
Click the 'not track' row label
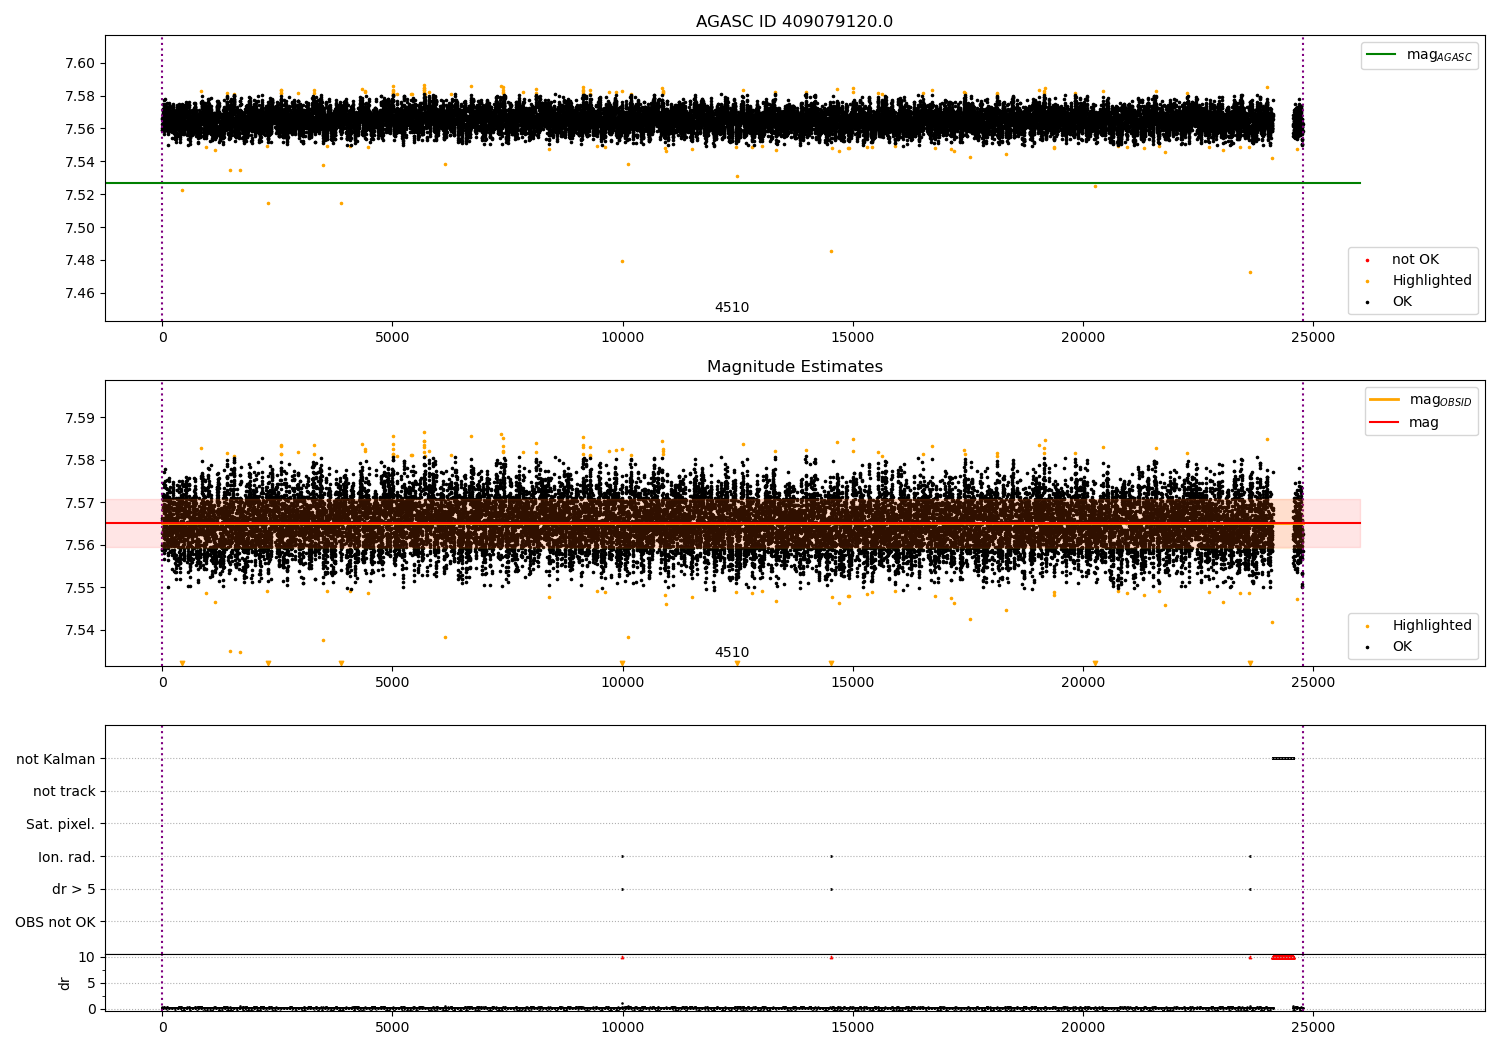pyautogui.click(x=64, y=792)
